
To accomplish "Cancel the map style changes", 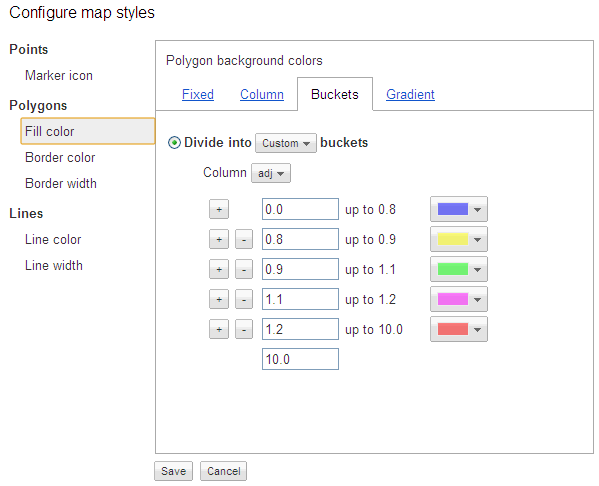I will [223, 471].
